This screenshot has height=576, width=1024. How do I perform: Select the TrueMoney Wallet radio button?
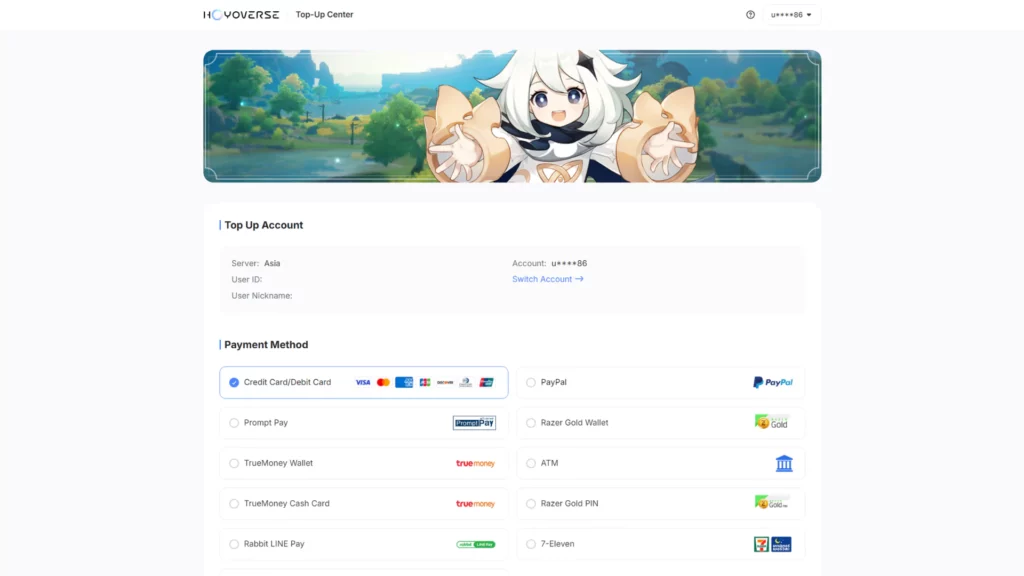click(x=234, y=464)
